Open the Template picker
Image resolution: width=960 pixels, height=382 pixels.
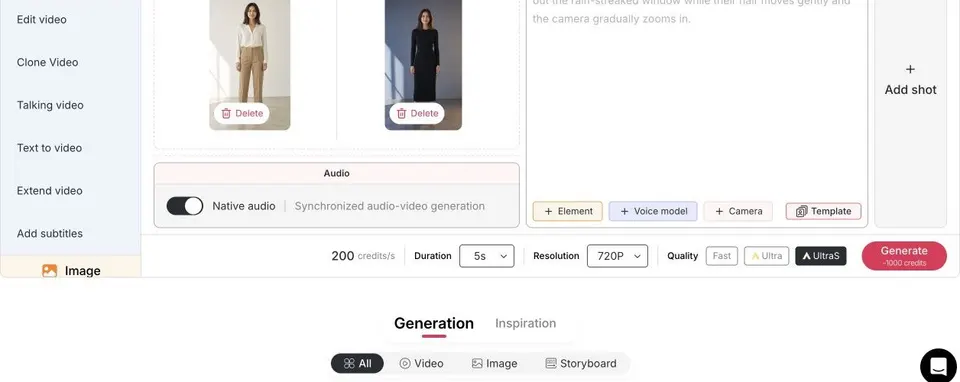(823, 211)
